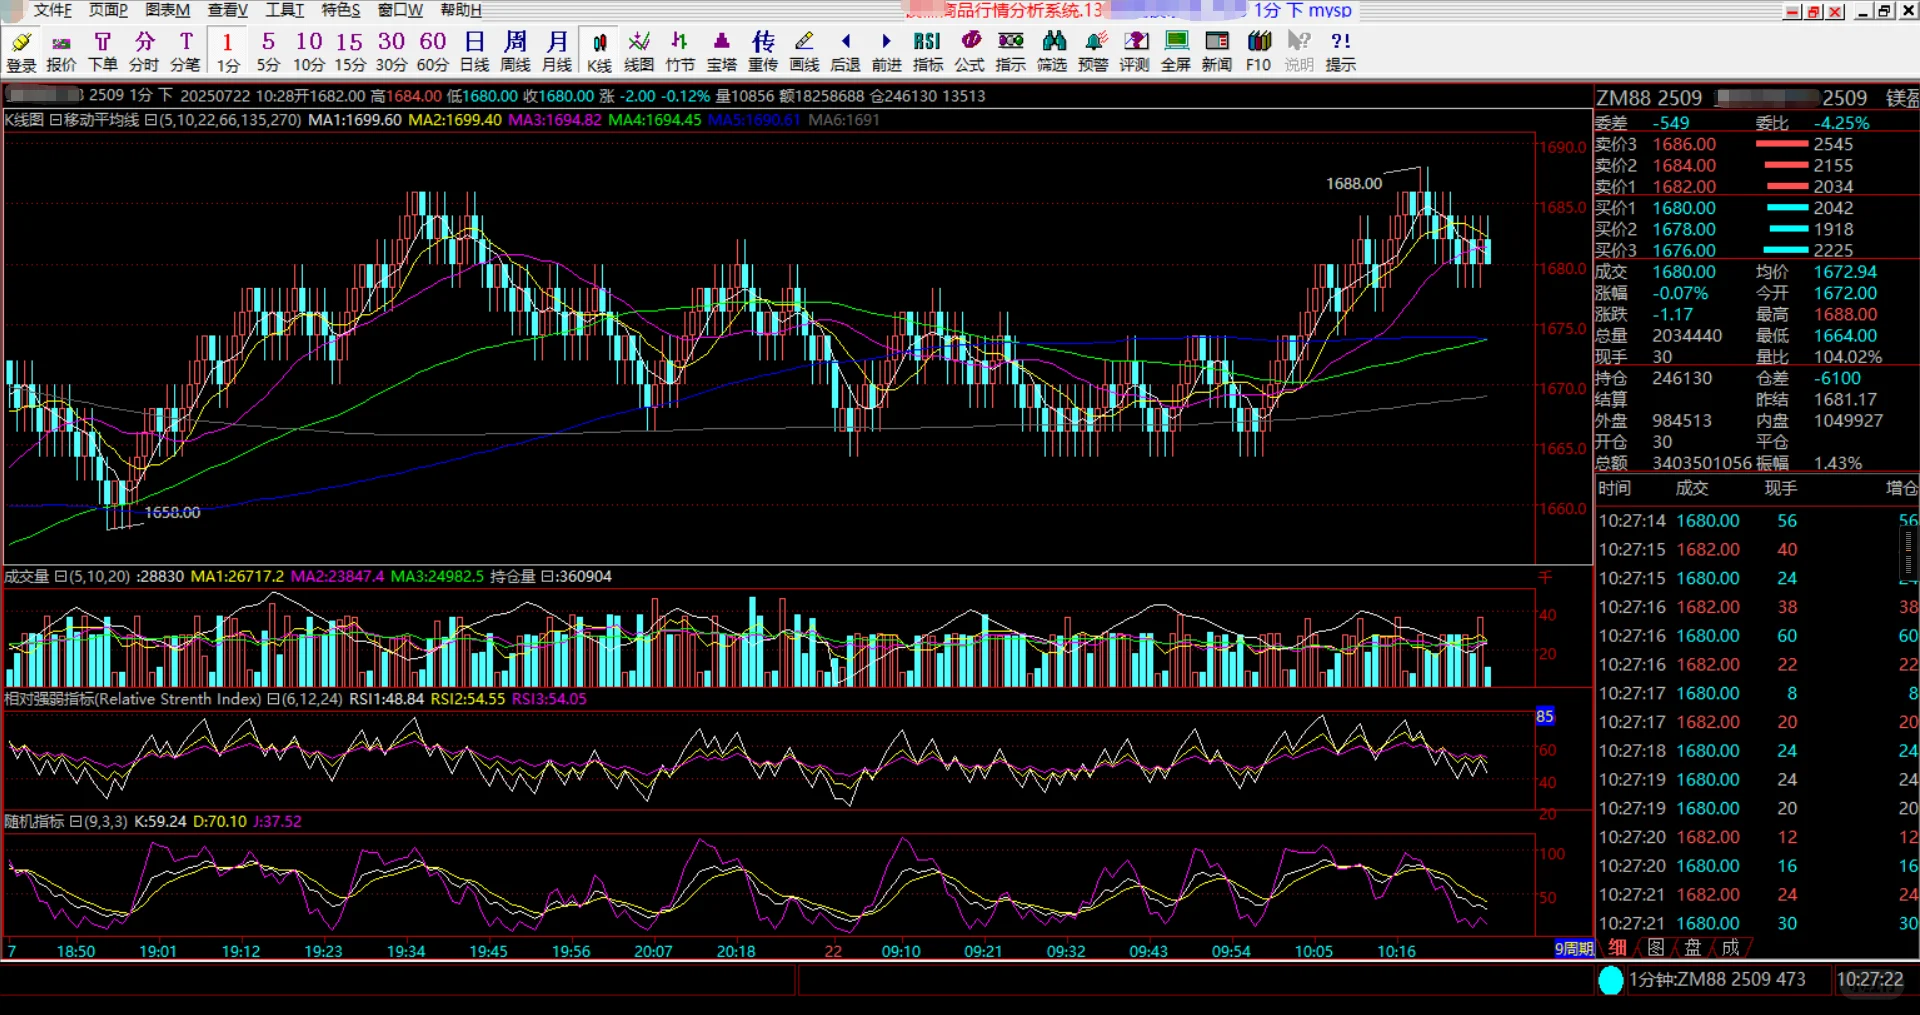
Task: Expand the MA parameters (5,10,22,66,135,270) box
Action: coord(150,120)
